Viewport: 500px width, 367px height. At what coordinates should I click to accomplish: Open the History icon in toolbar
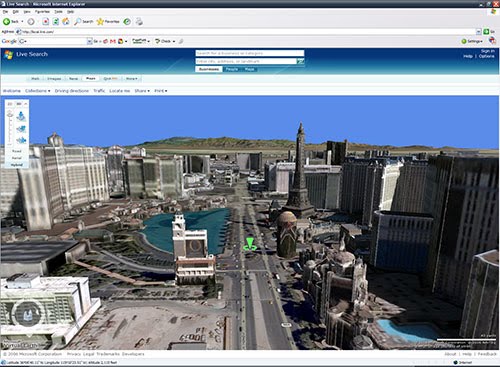[127, 22]
